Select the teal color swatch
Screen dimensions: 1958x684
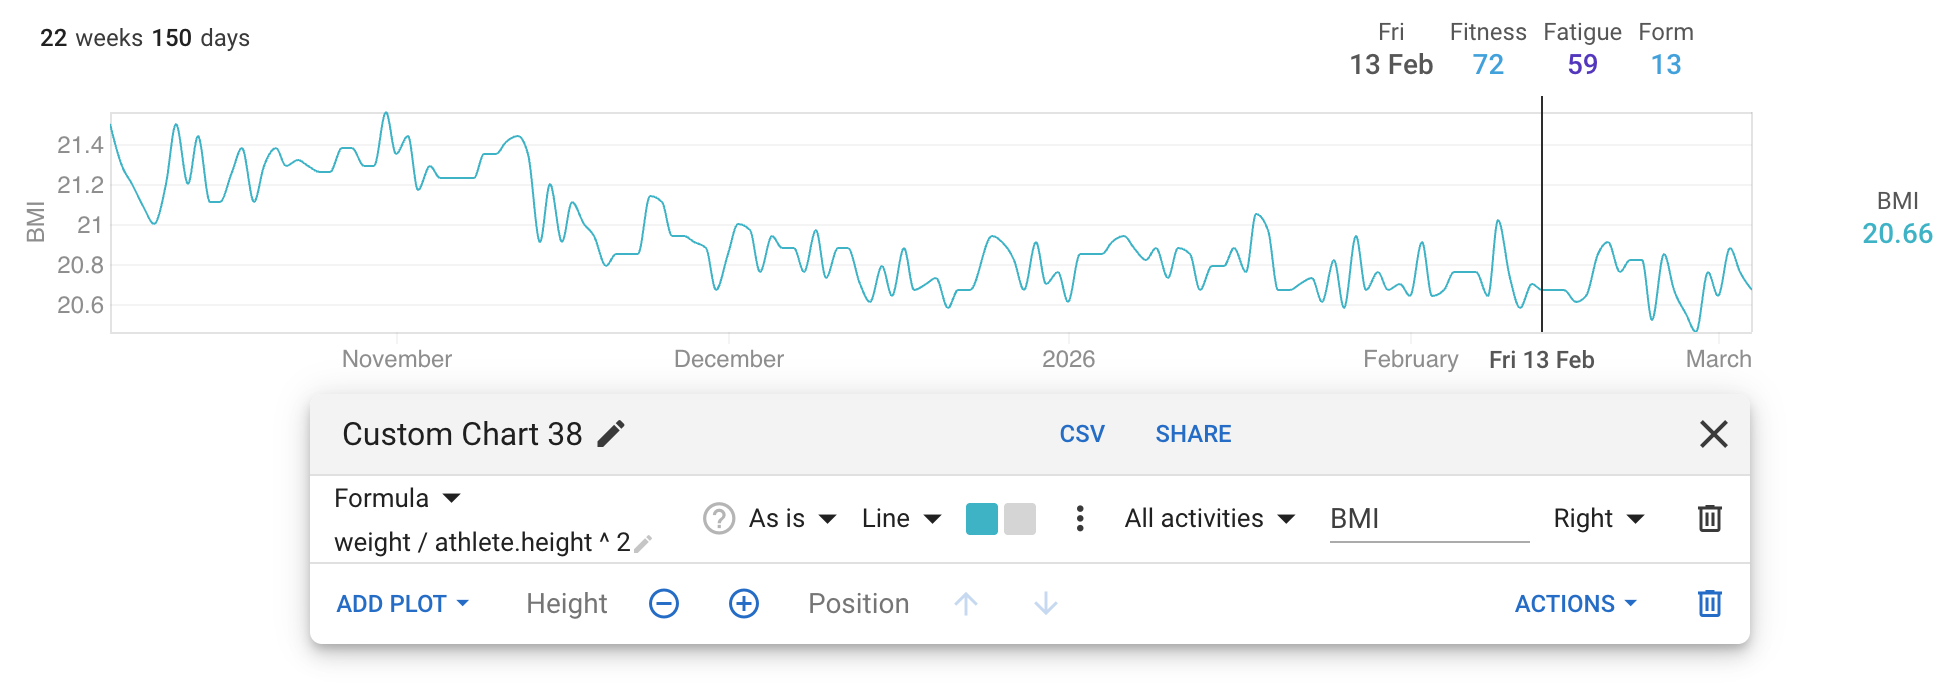[x=984, y=519]
